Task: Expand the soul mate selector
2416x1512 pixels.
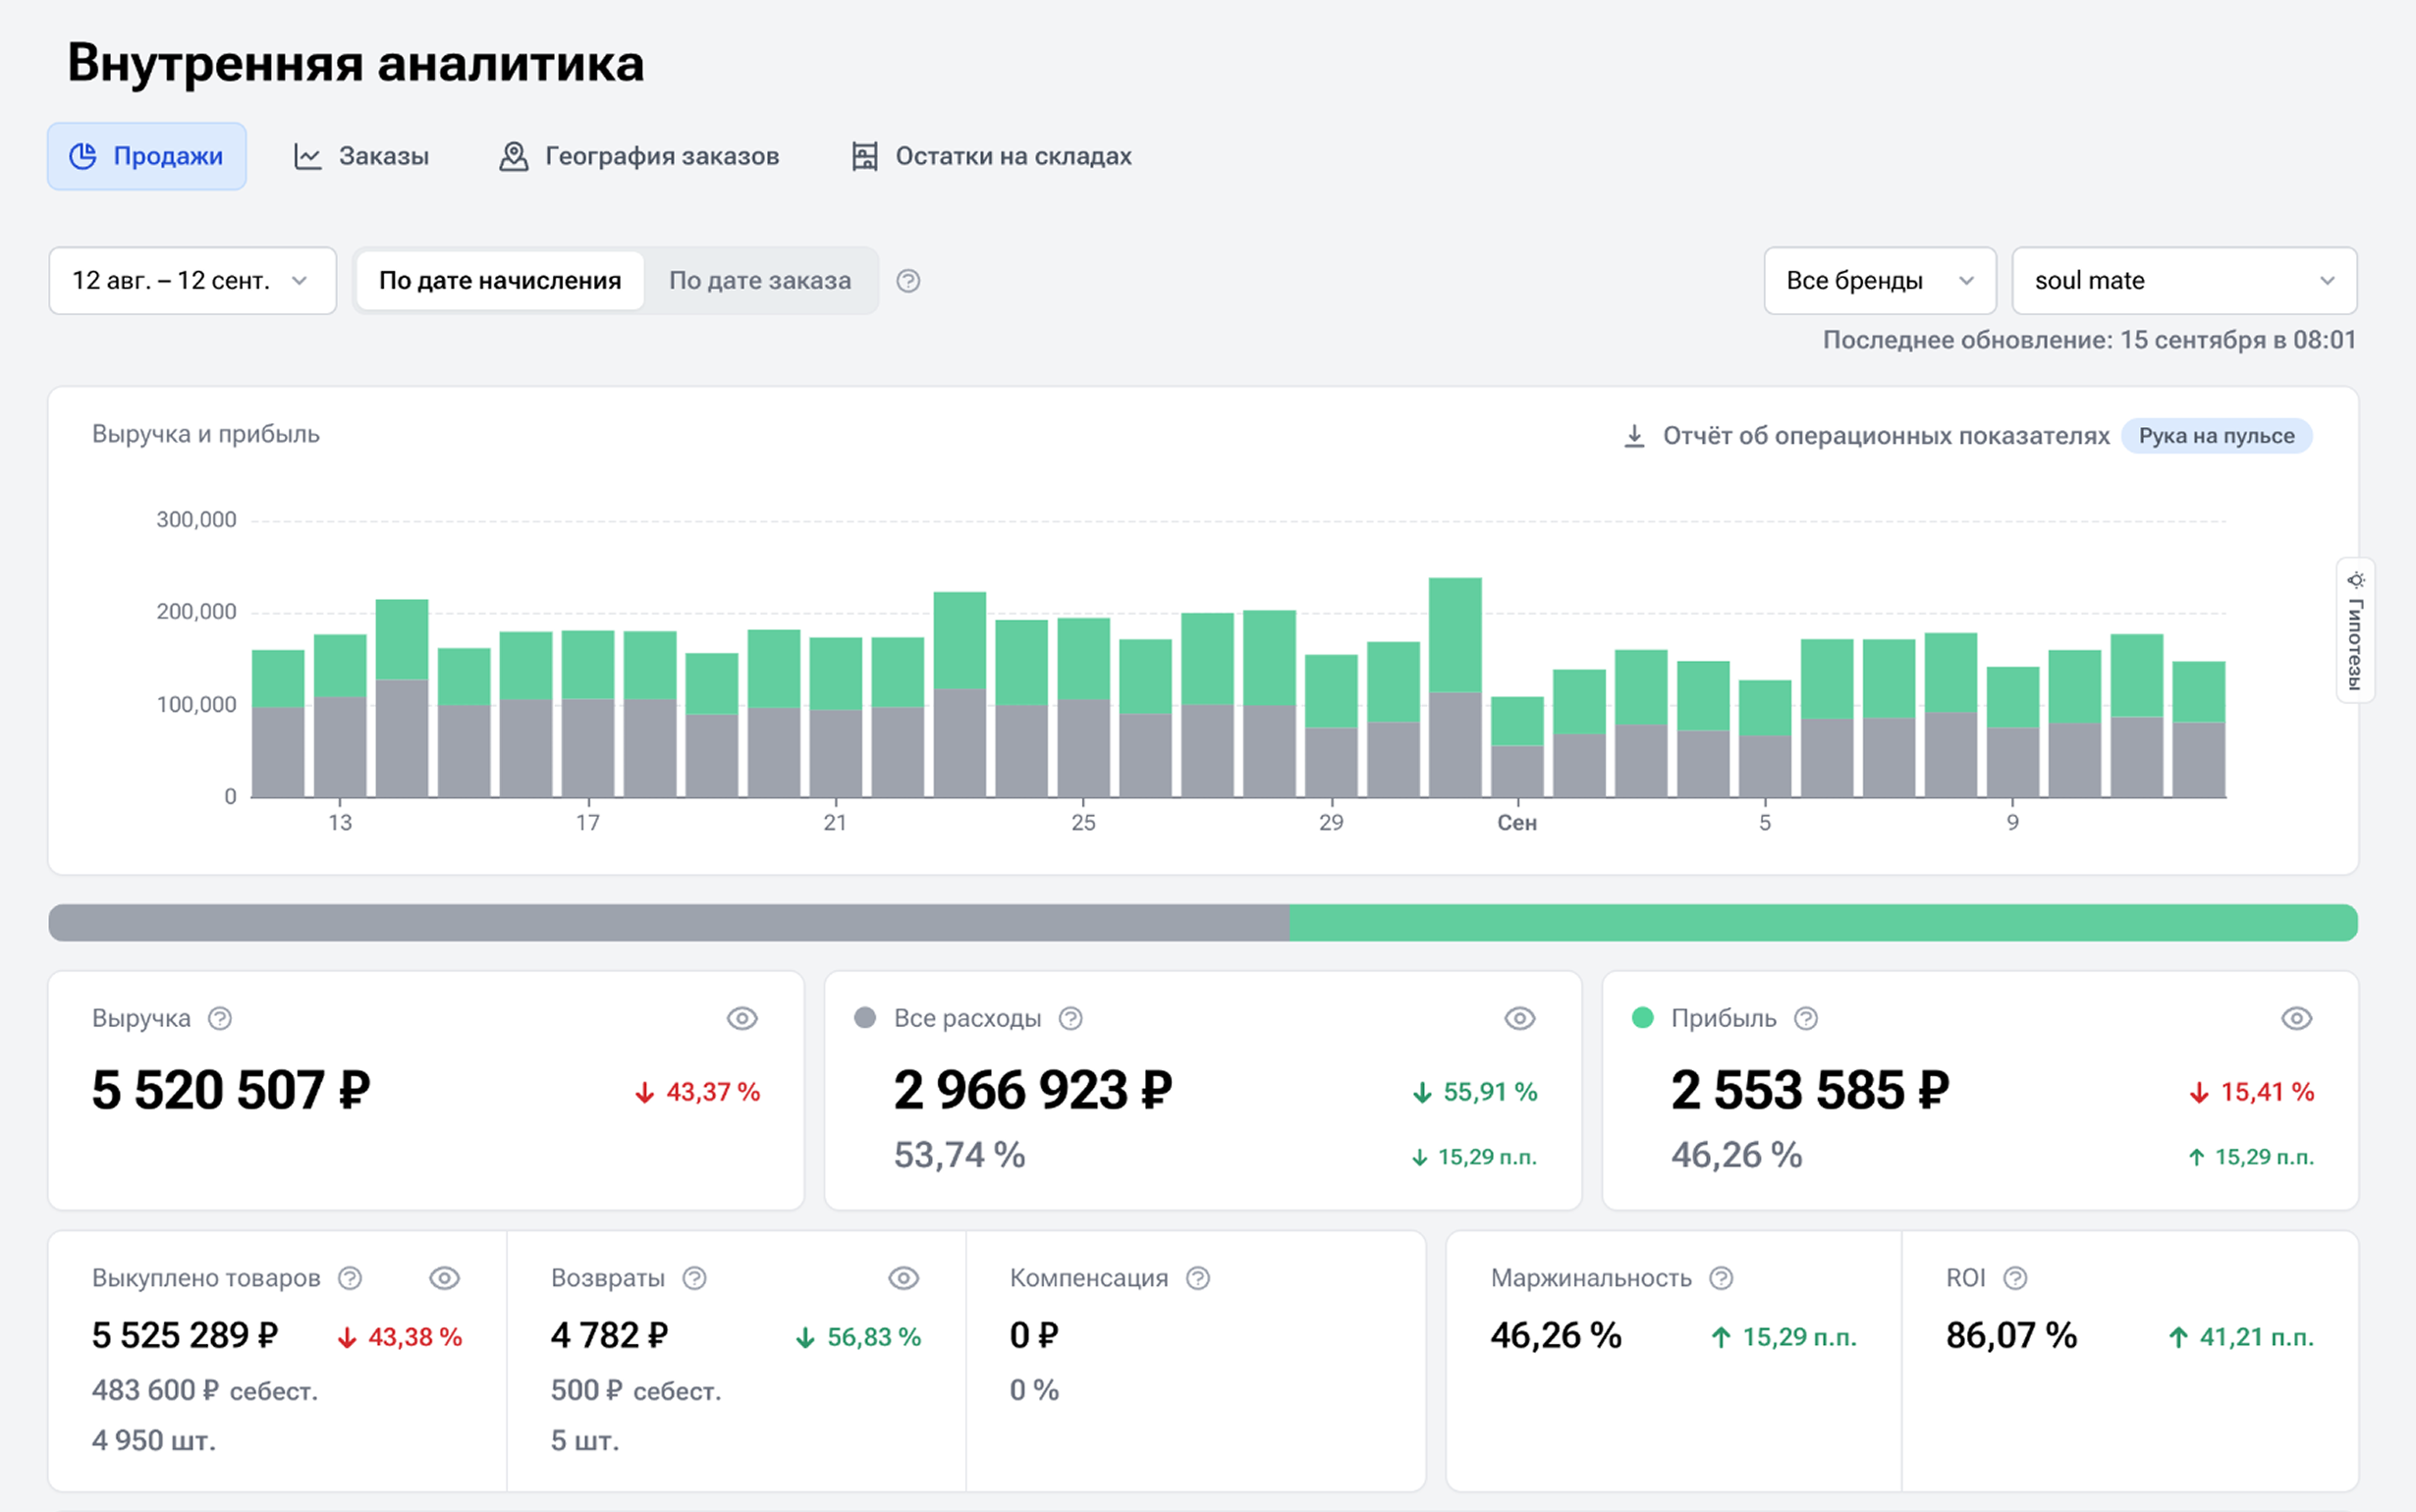Action: (2184, 281)
